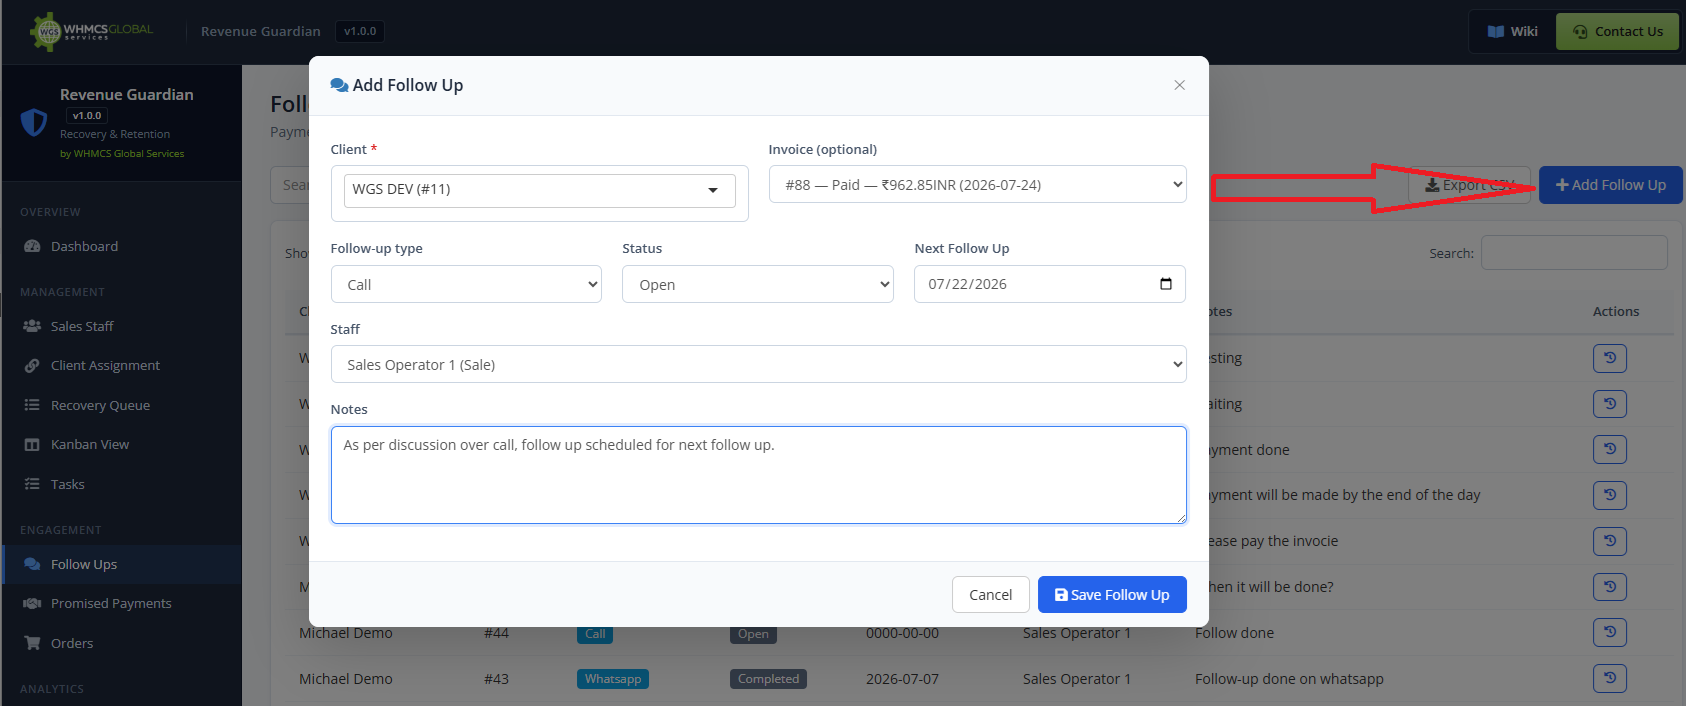This screenshot has width=1686, height=706.
Task: Click the WHMCS Global Services logo
Action: click(x=92, y=31)
